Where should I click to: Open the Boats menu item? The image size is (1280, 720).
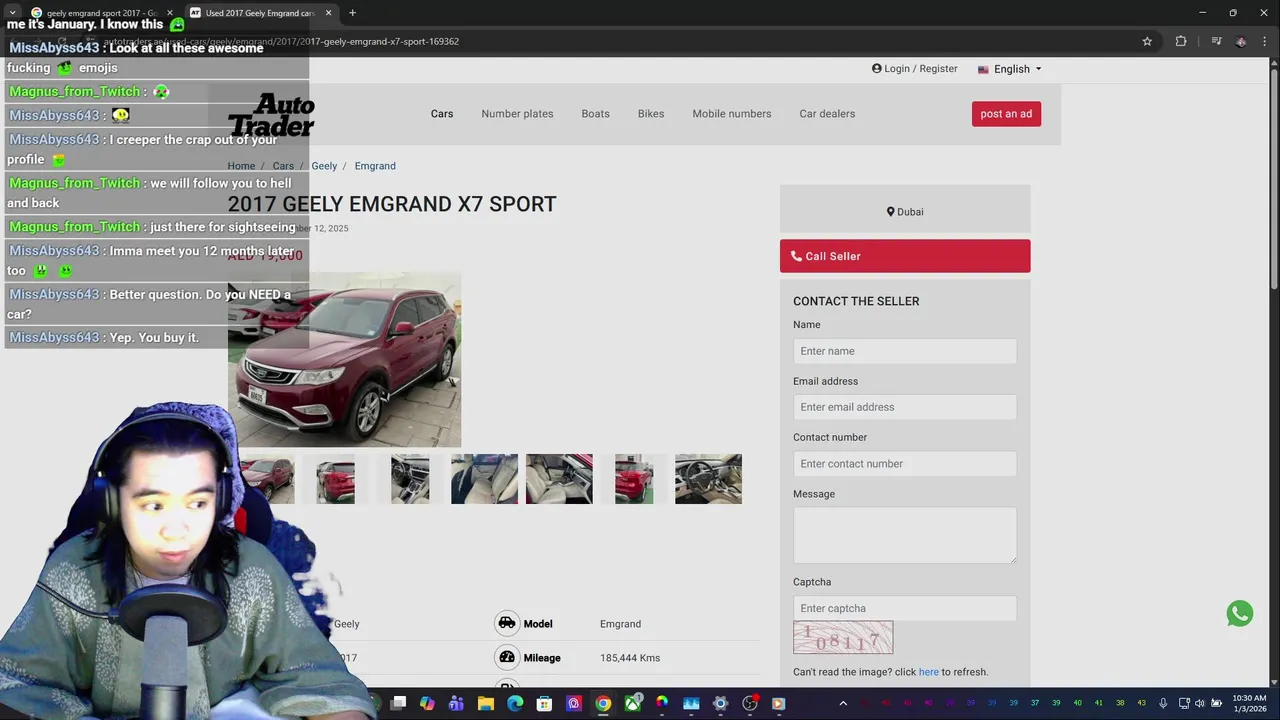595,114
